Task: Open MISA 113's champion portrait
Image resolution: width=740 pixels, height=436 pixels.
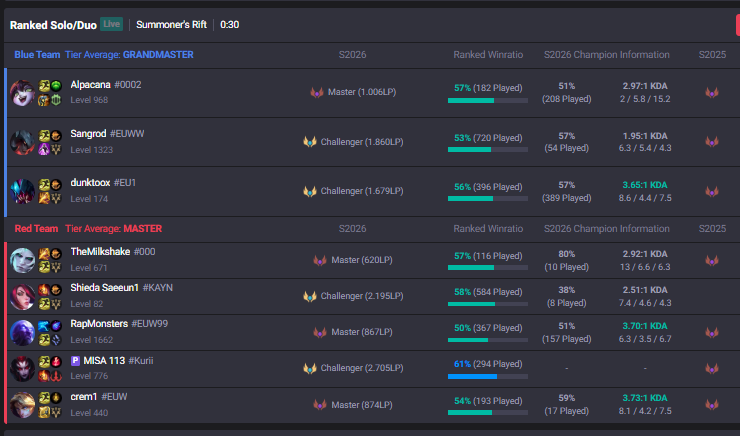Action: coord(22,369)
